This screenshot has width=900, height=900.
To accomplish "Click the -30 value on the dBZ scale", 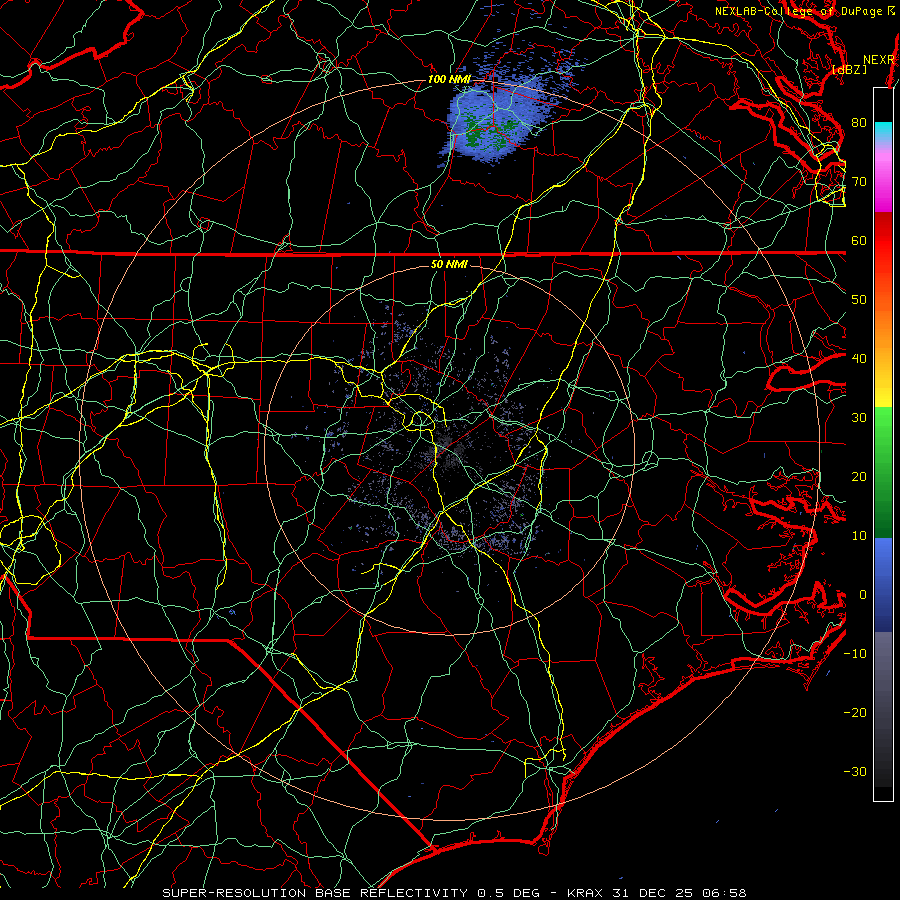I will coord(855,771).
